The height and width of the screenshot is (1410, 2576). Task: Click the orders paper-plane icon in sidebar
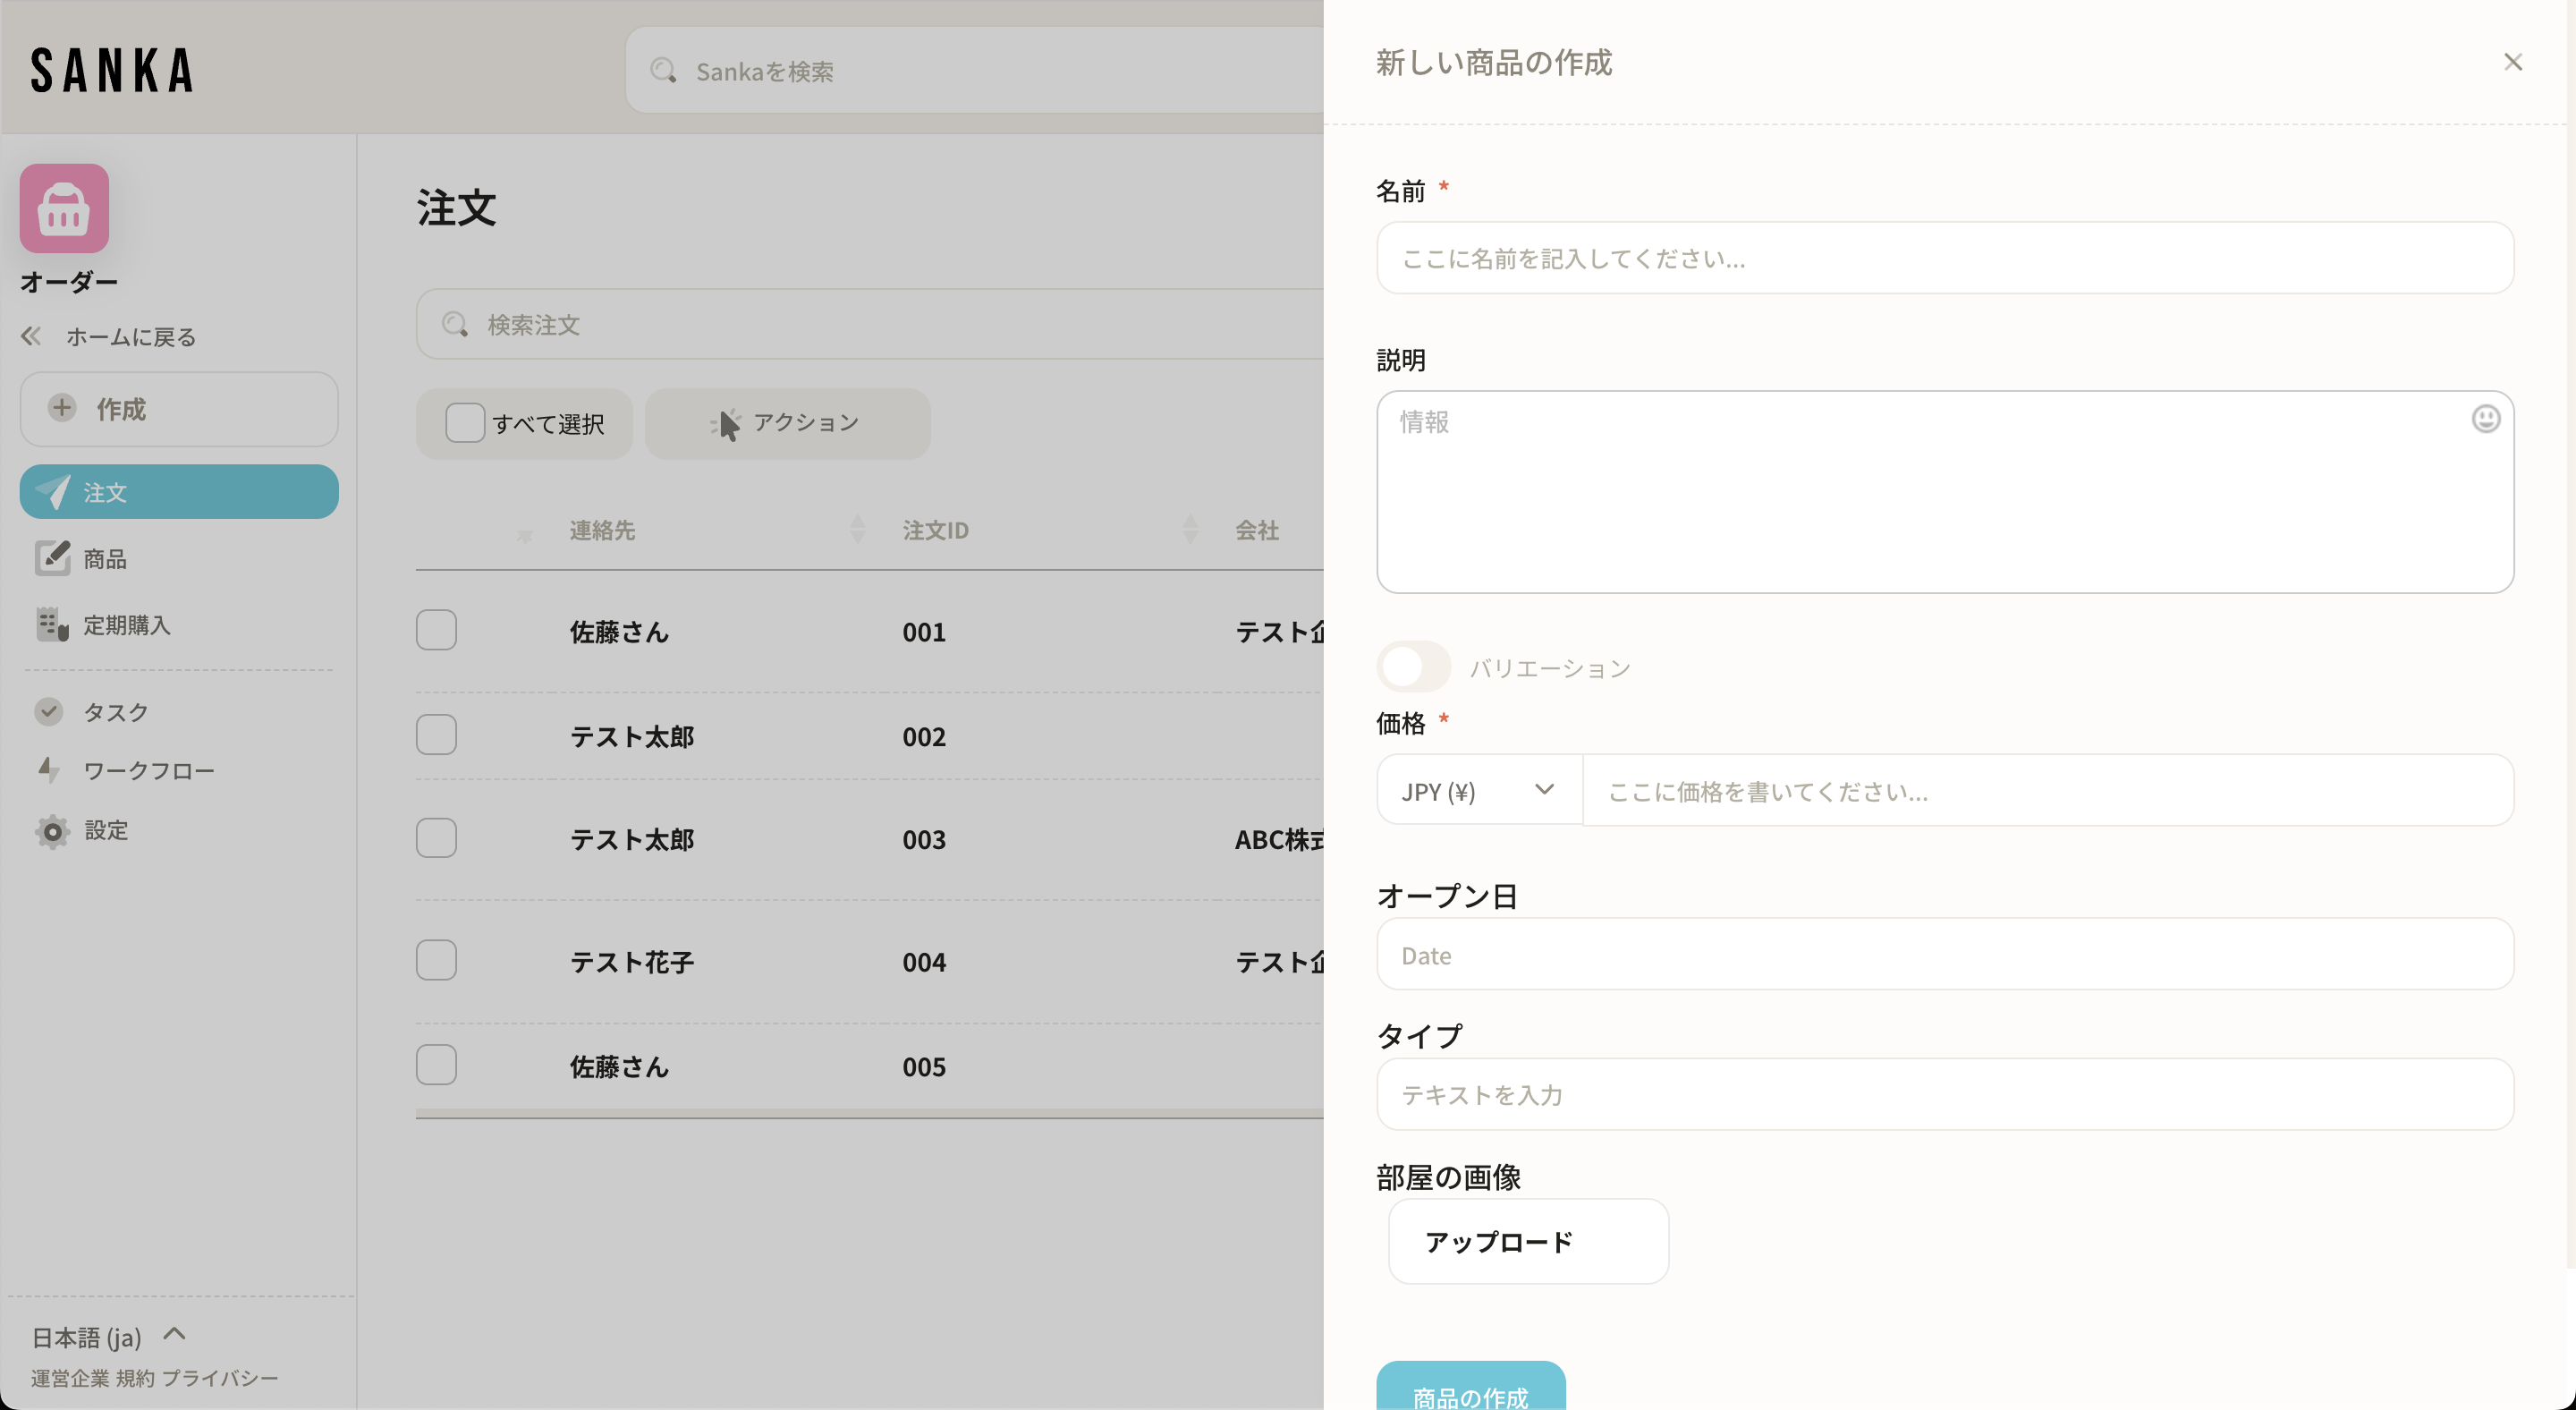pyautogui.click(x=53, y=491)
